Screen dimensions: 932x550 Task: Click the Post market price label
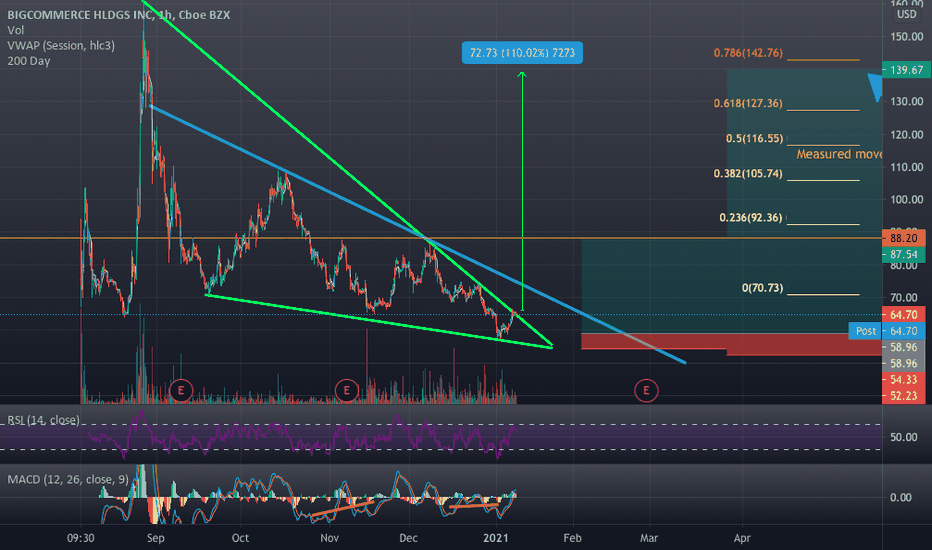click(x=865, y=331)
